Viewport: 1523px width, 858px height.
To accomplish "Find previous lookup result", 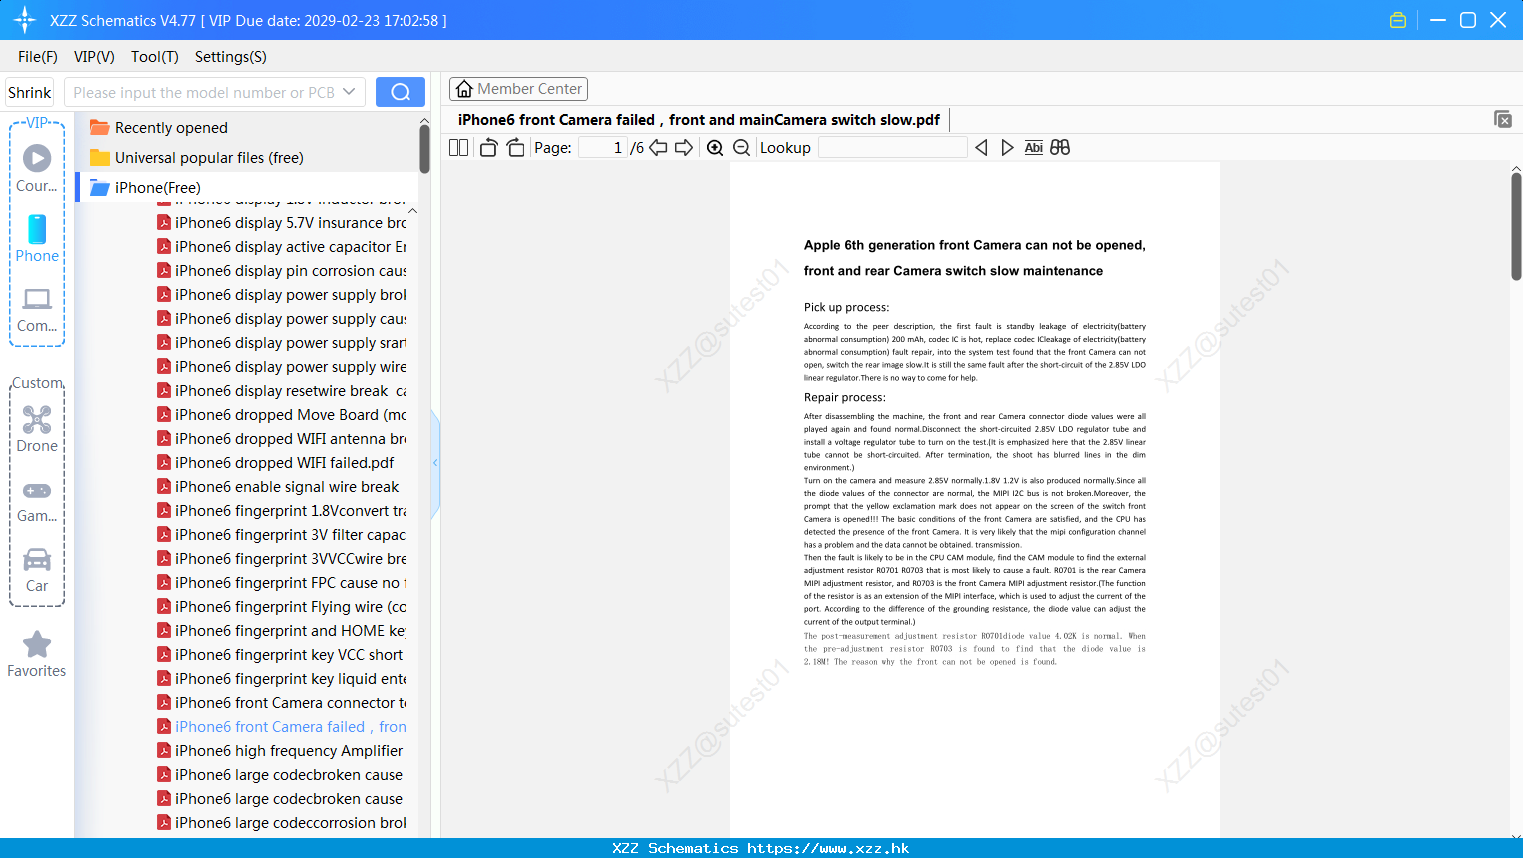I will coord(981,148).
